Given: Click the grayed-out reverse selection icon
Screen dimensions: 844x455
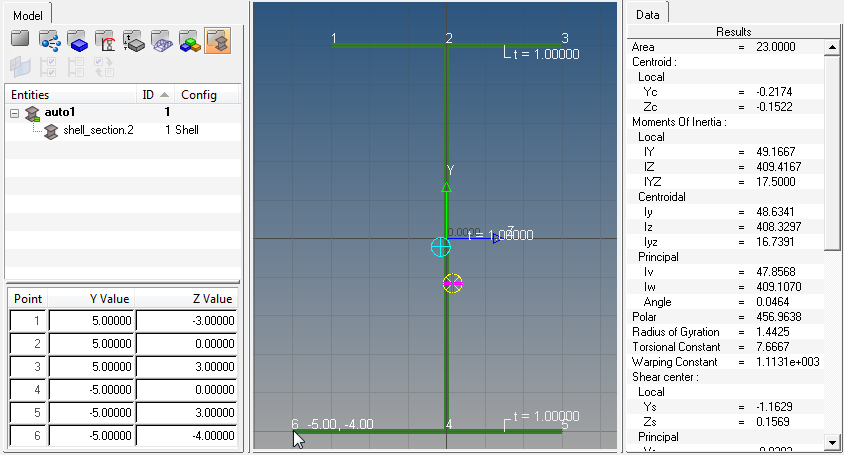Looking at the screenshot, I should 104,67.
